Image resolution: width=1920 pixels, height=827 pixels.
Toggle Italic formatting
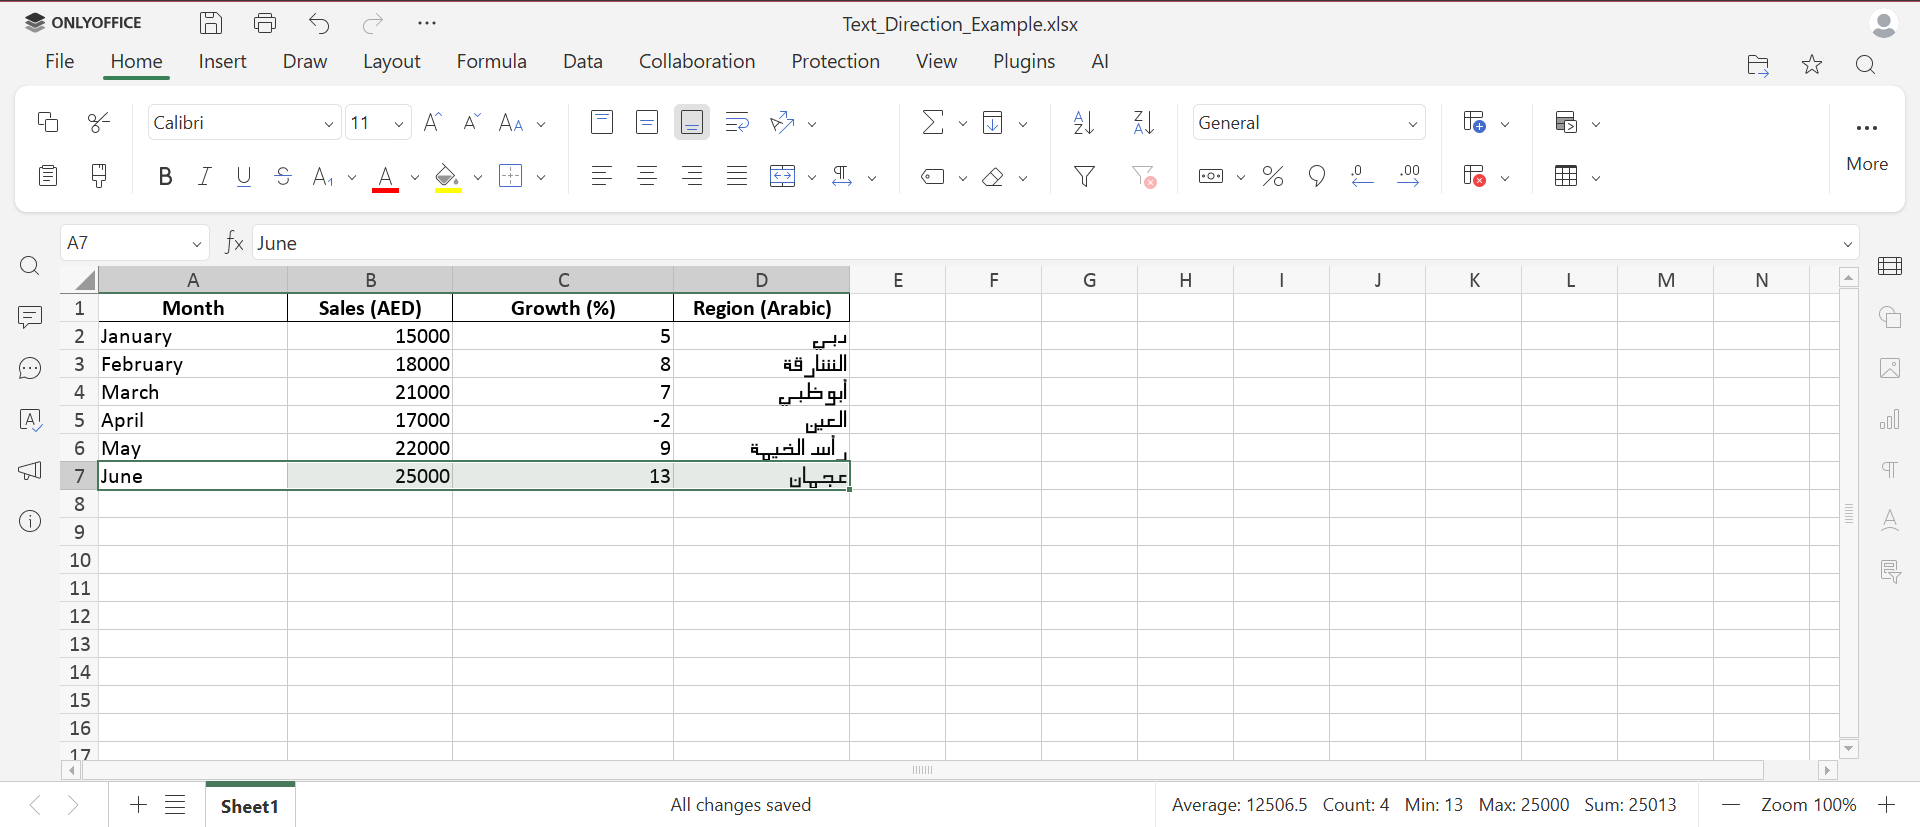[x=204, y=176]
